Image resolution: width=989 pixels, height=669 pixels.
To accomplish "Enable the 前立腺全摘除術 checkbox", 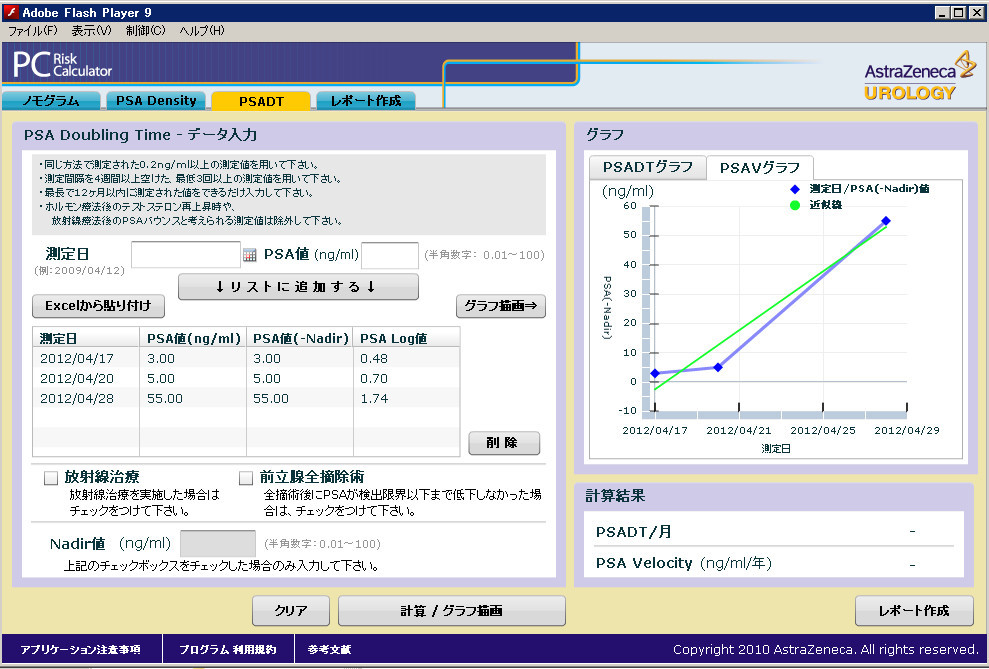I will [246, 478].
